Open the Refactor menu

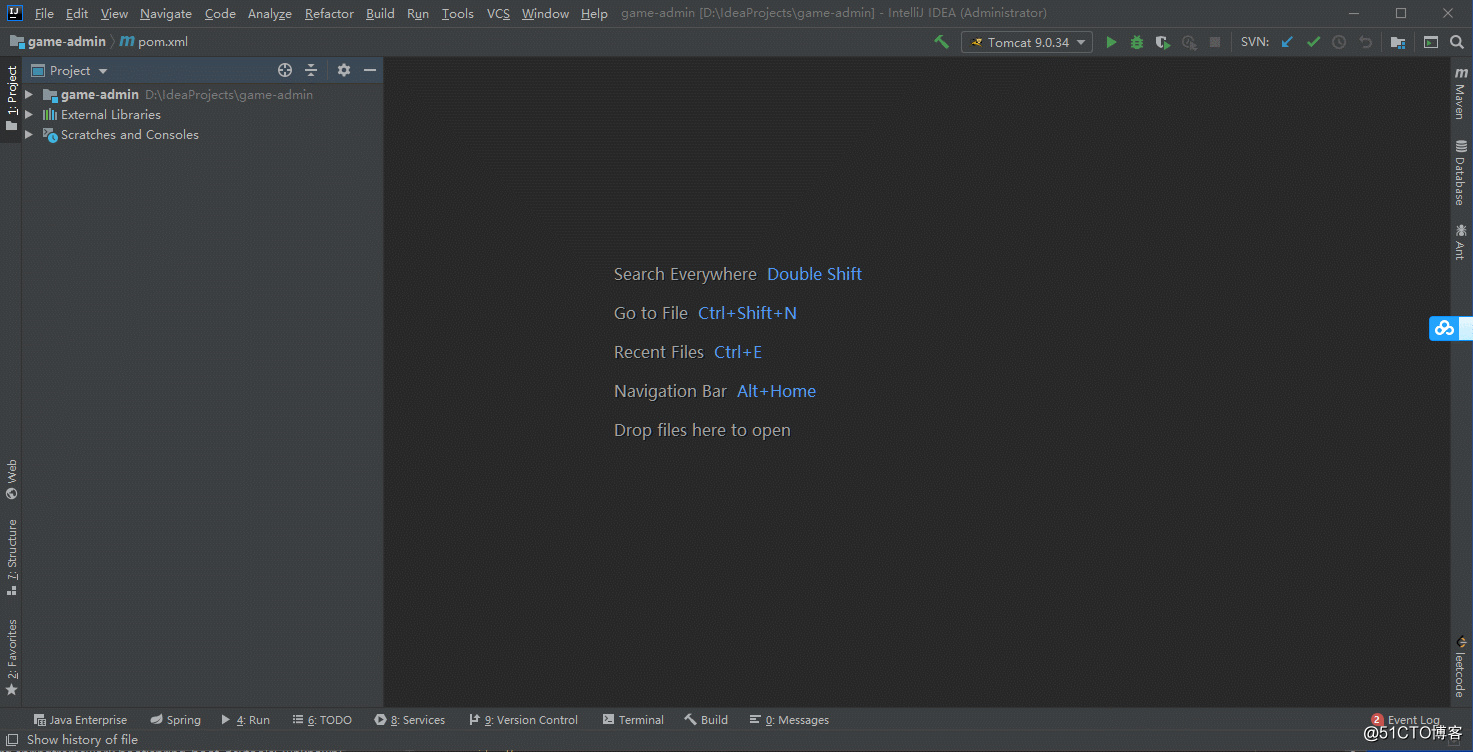pos(329,13)
